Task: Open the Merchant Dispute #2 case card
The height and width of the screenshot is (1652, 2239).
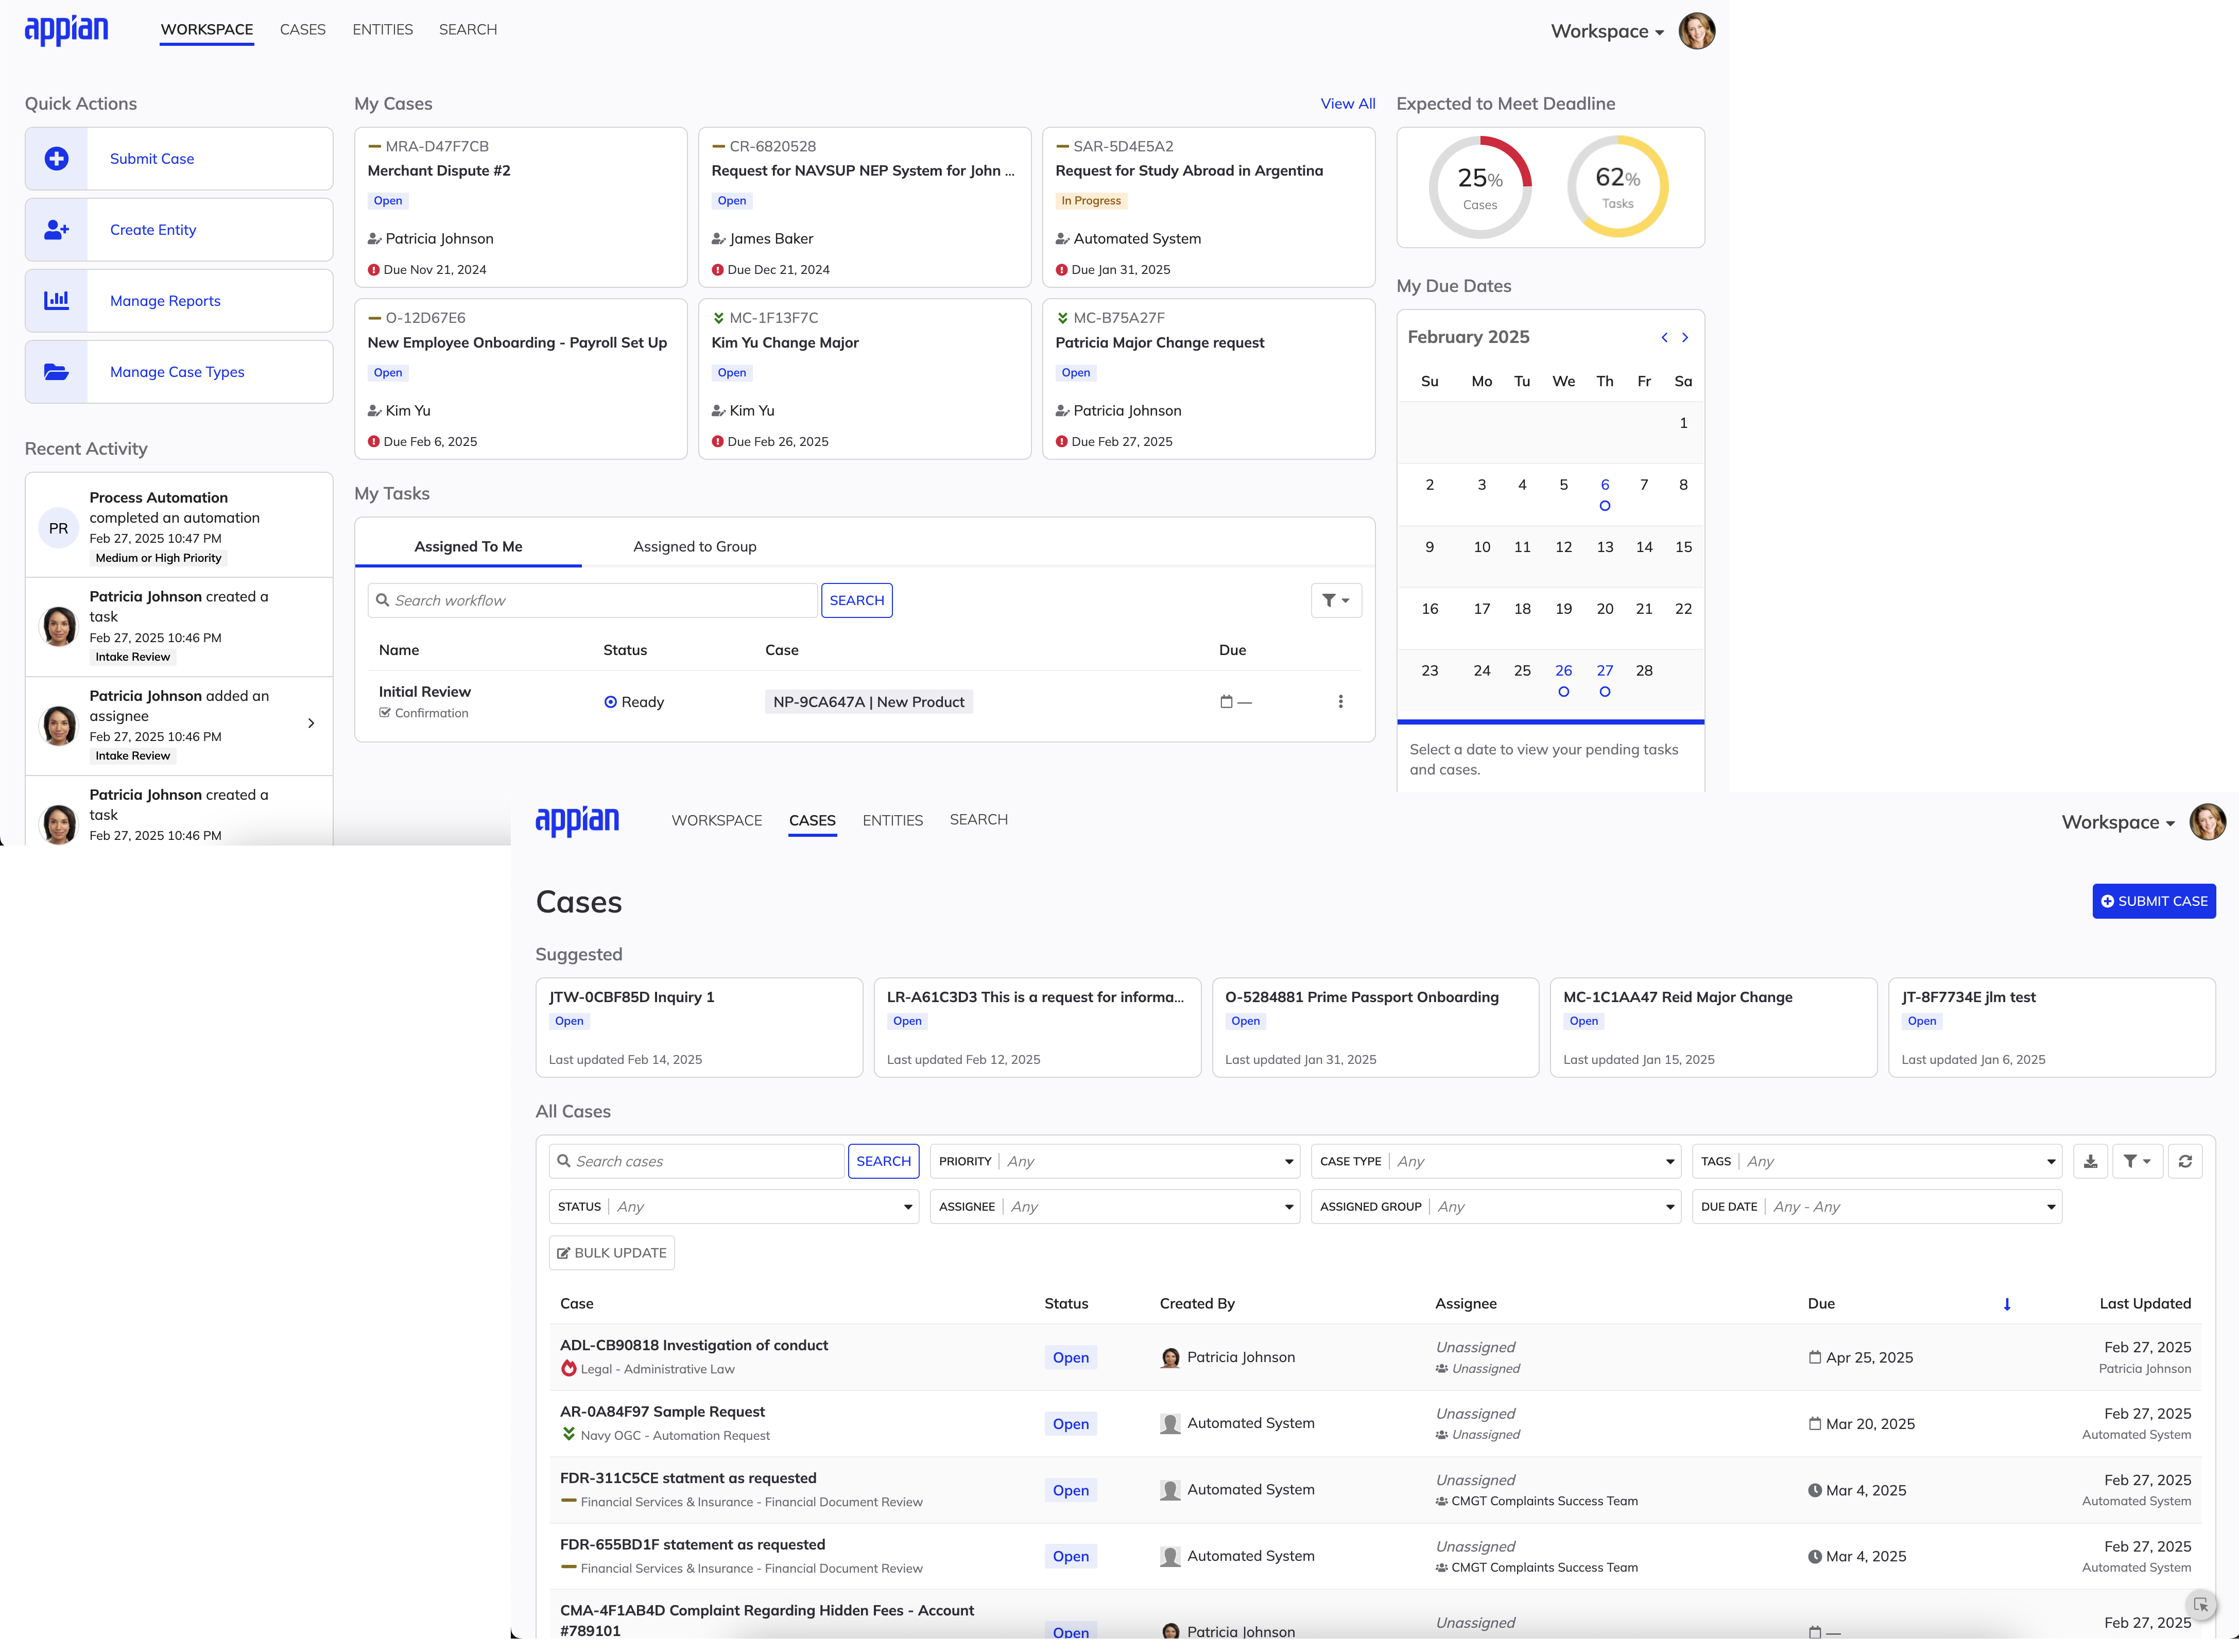Action: [x=520, y=208]
